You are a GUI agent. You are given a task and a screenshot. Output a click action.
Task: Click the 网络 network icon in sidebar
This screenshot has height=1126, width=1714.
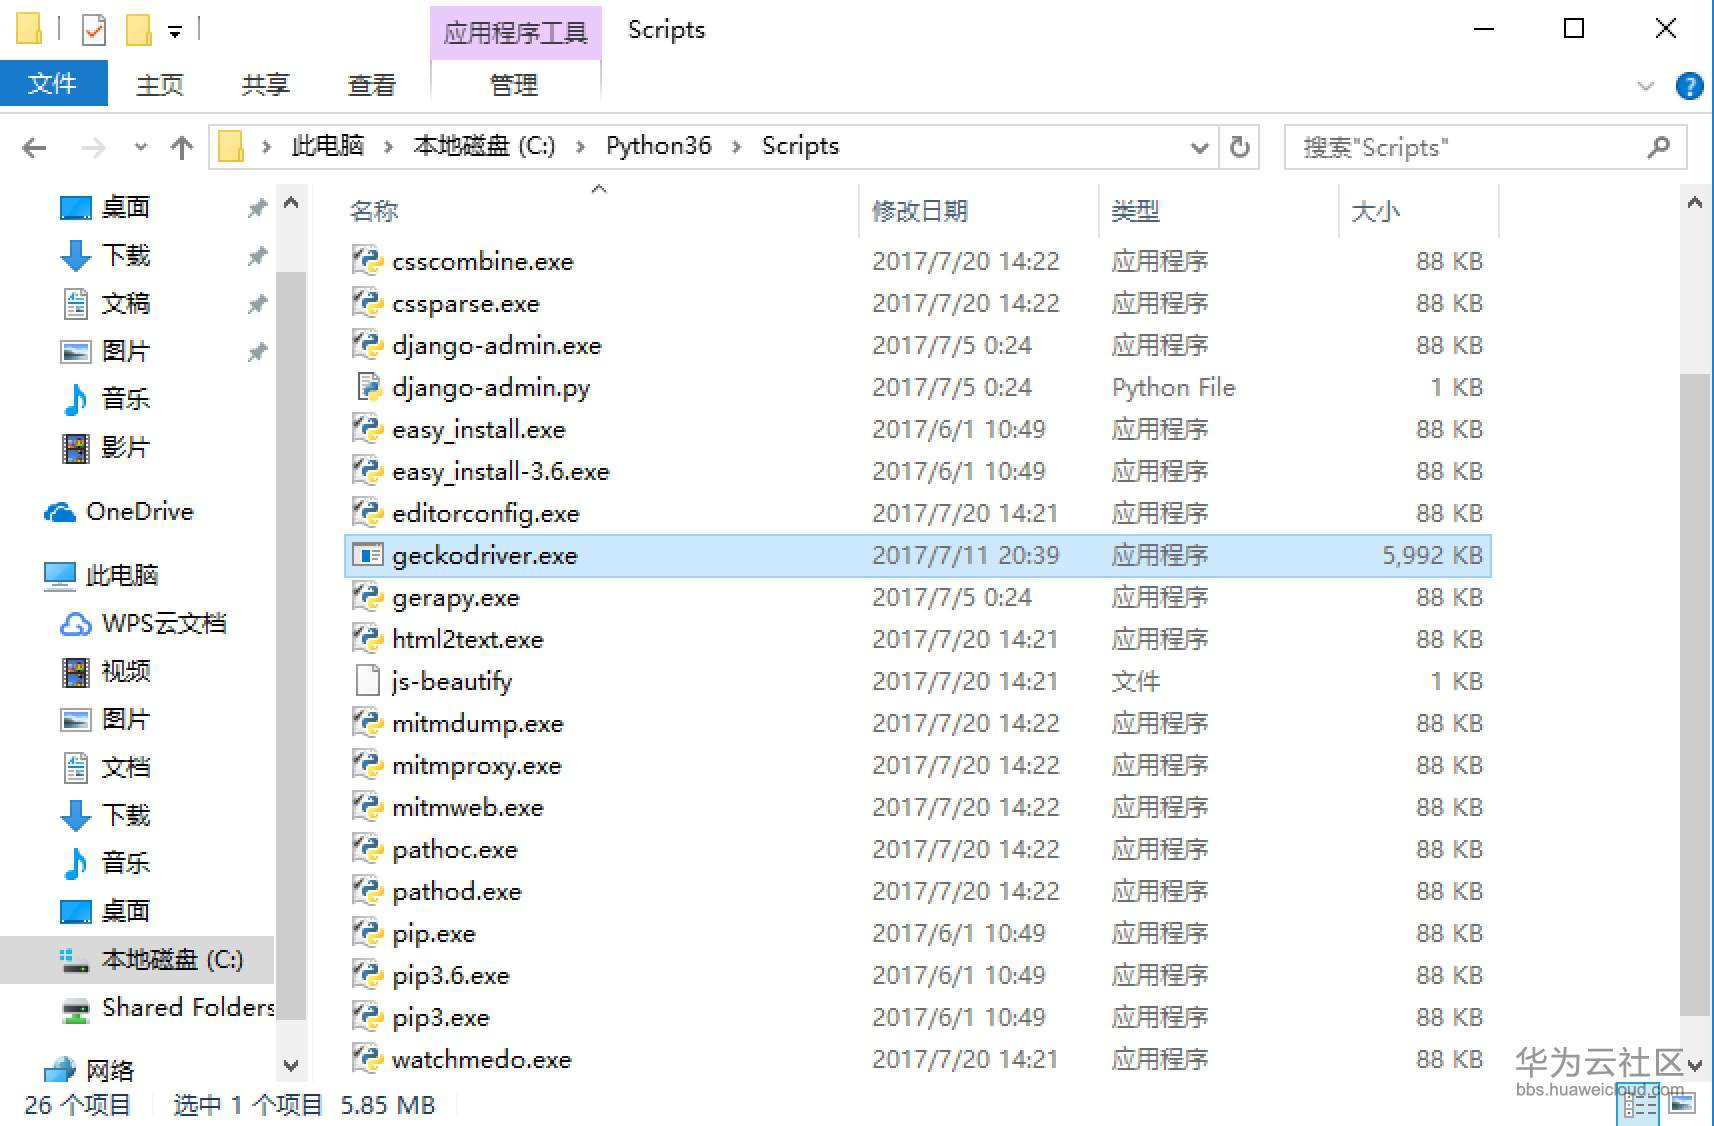click(x=60, y=1070)
